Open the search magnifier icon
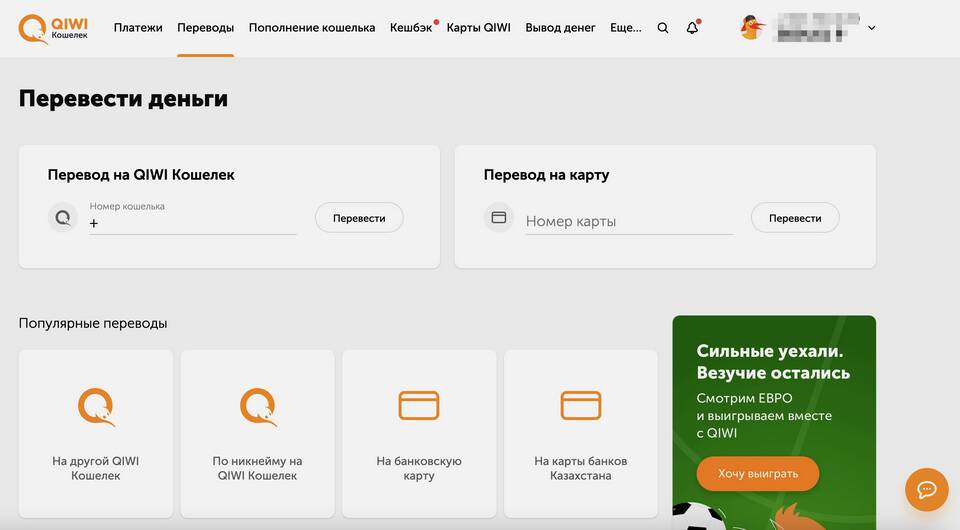The width and height of the screenshot is (960, 530). coord(663,28)
